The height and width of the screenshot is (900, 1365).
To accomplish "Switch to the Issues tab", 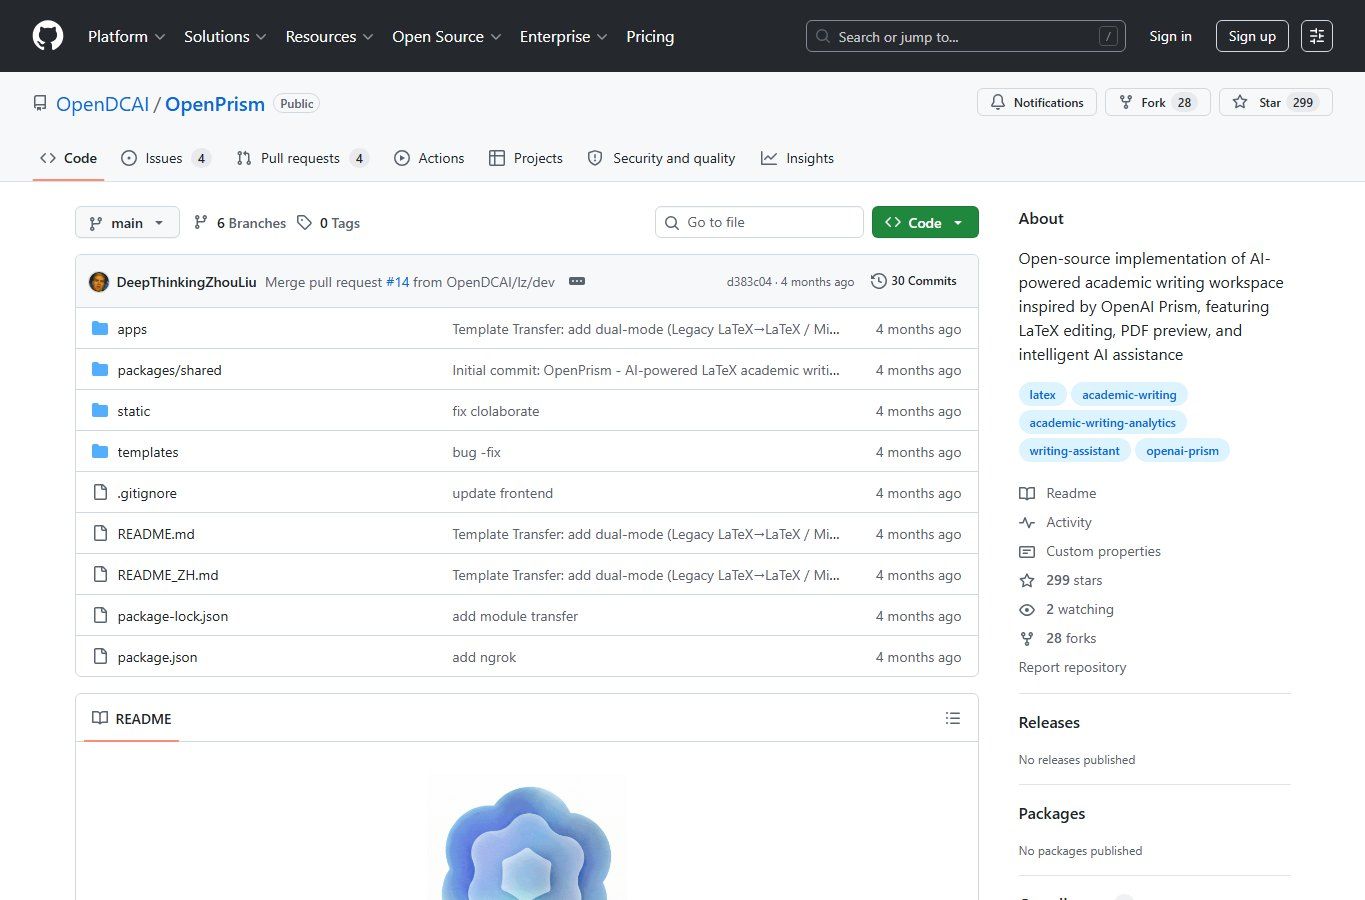I will coord(165,158).
